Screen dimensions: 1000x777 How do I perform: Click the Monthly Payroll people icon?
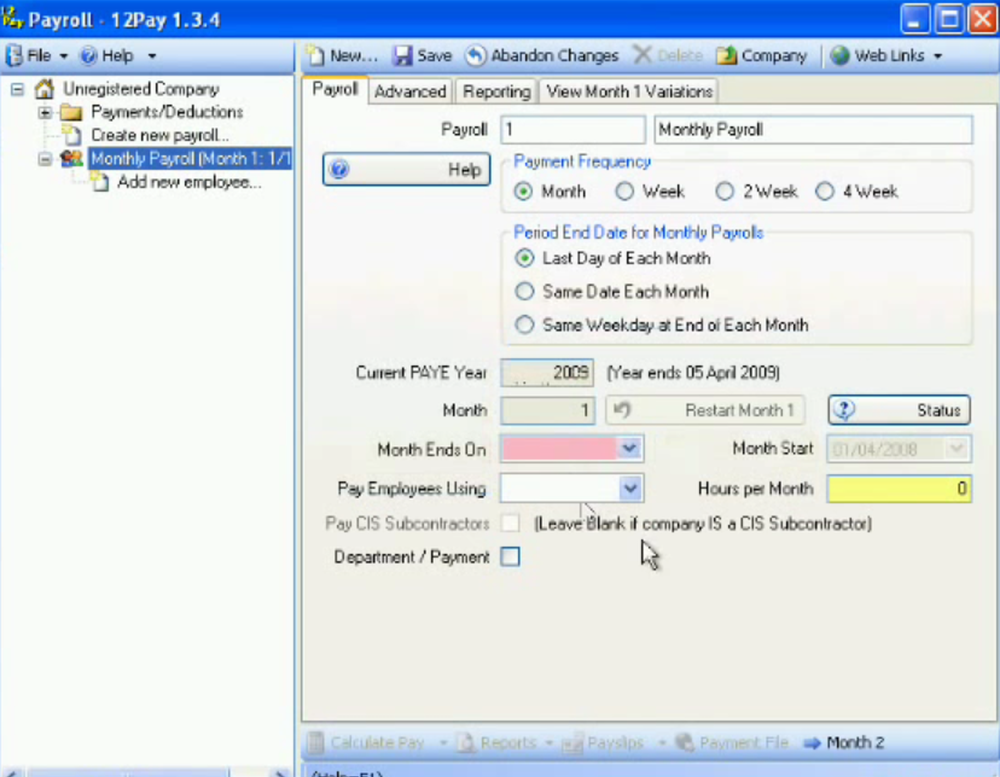[x=71, y=158]
